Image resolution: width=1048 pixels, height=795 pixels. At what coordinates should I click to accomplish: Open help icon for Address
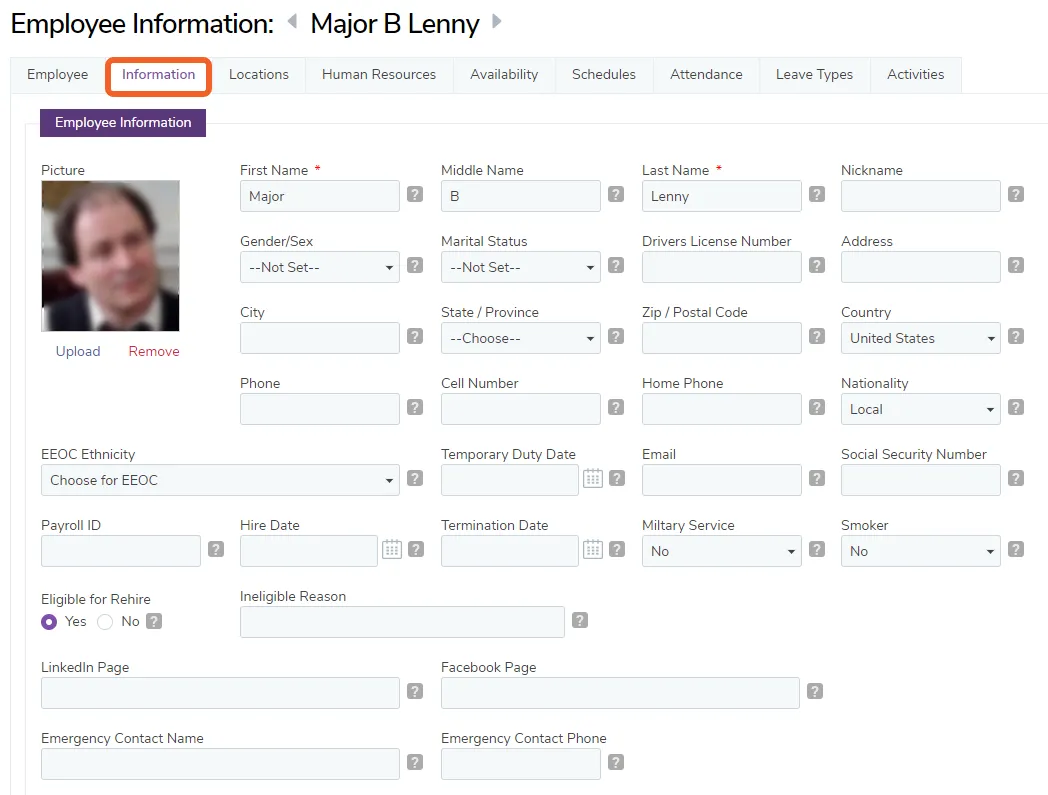[1016, 265]
